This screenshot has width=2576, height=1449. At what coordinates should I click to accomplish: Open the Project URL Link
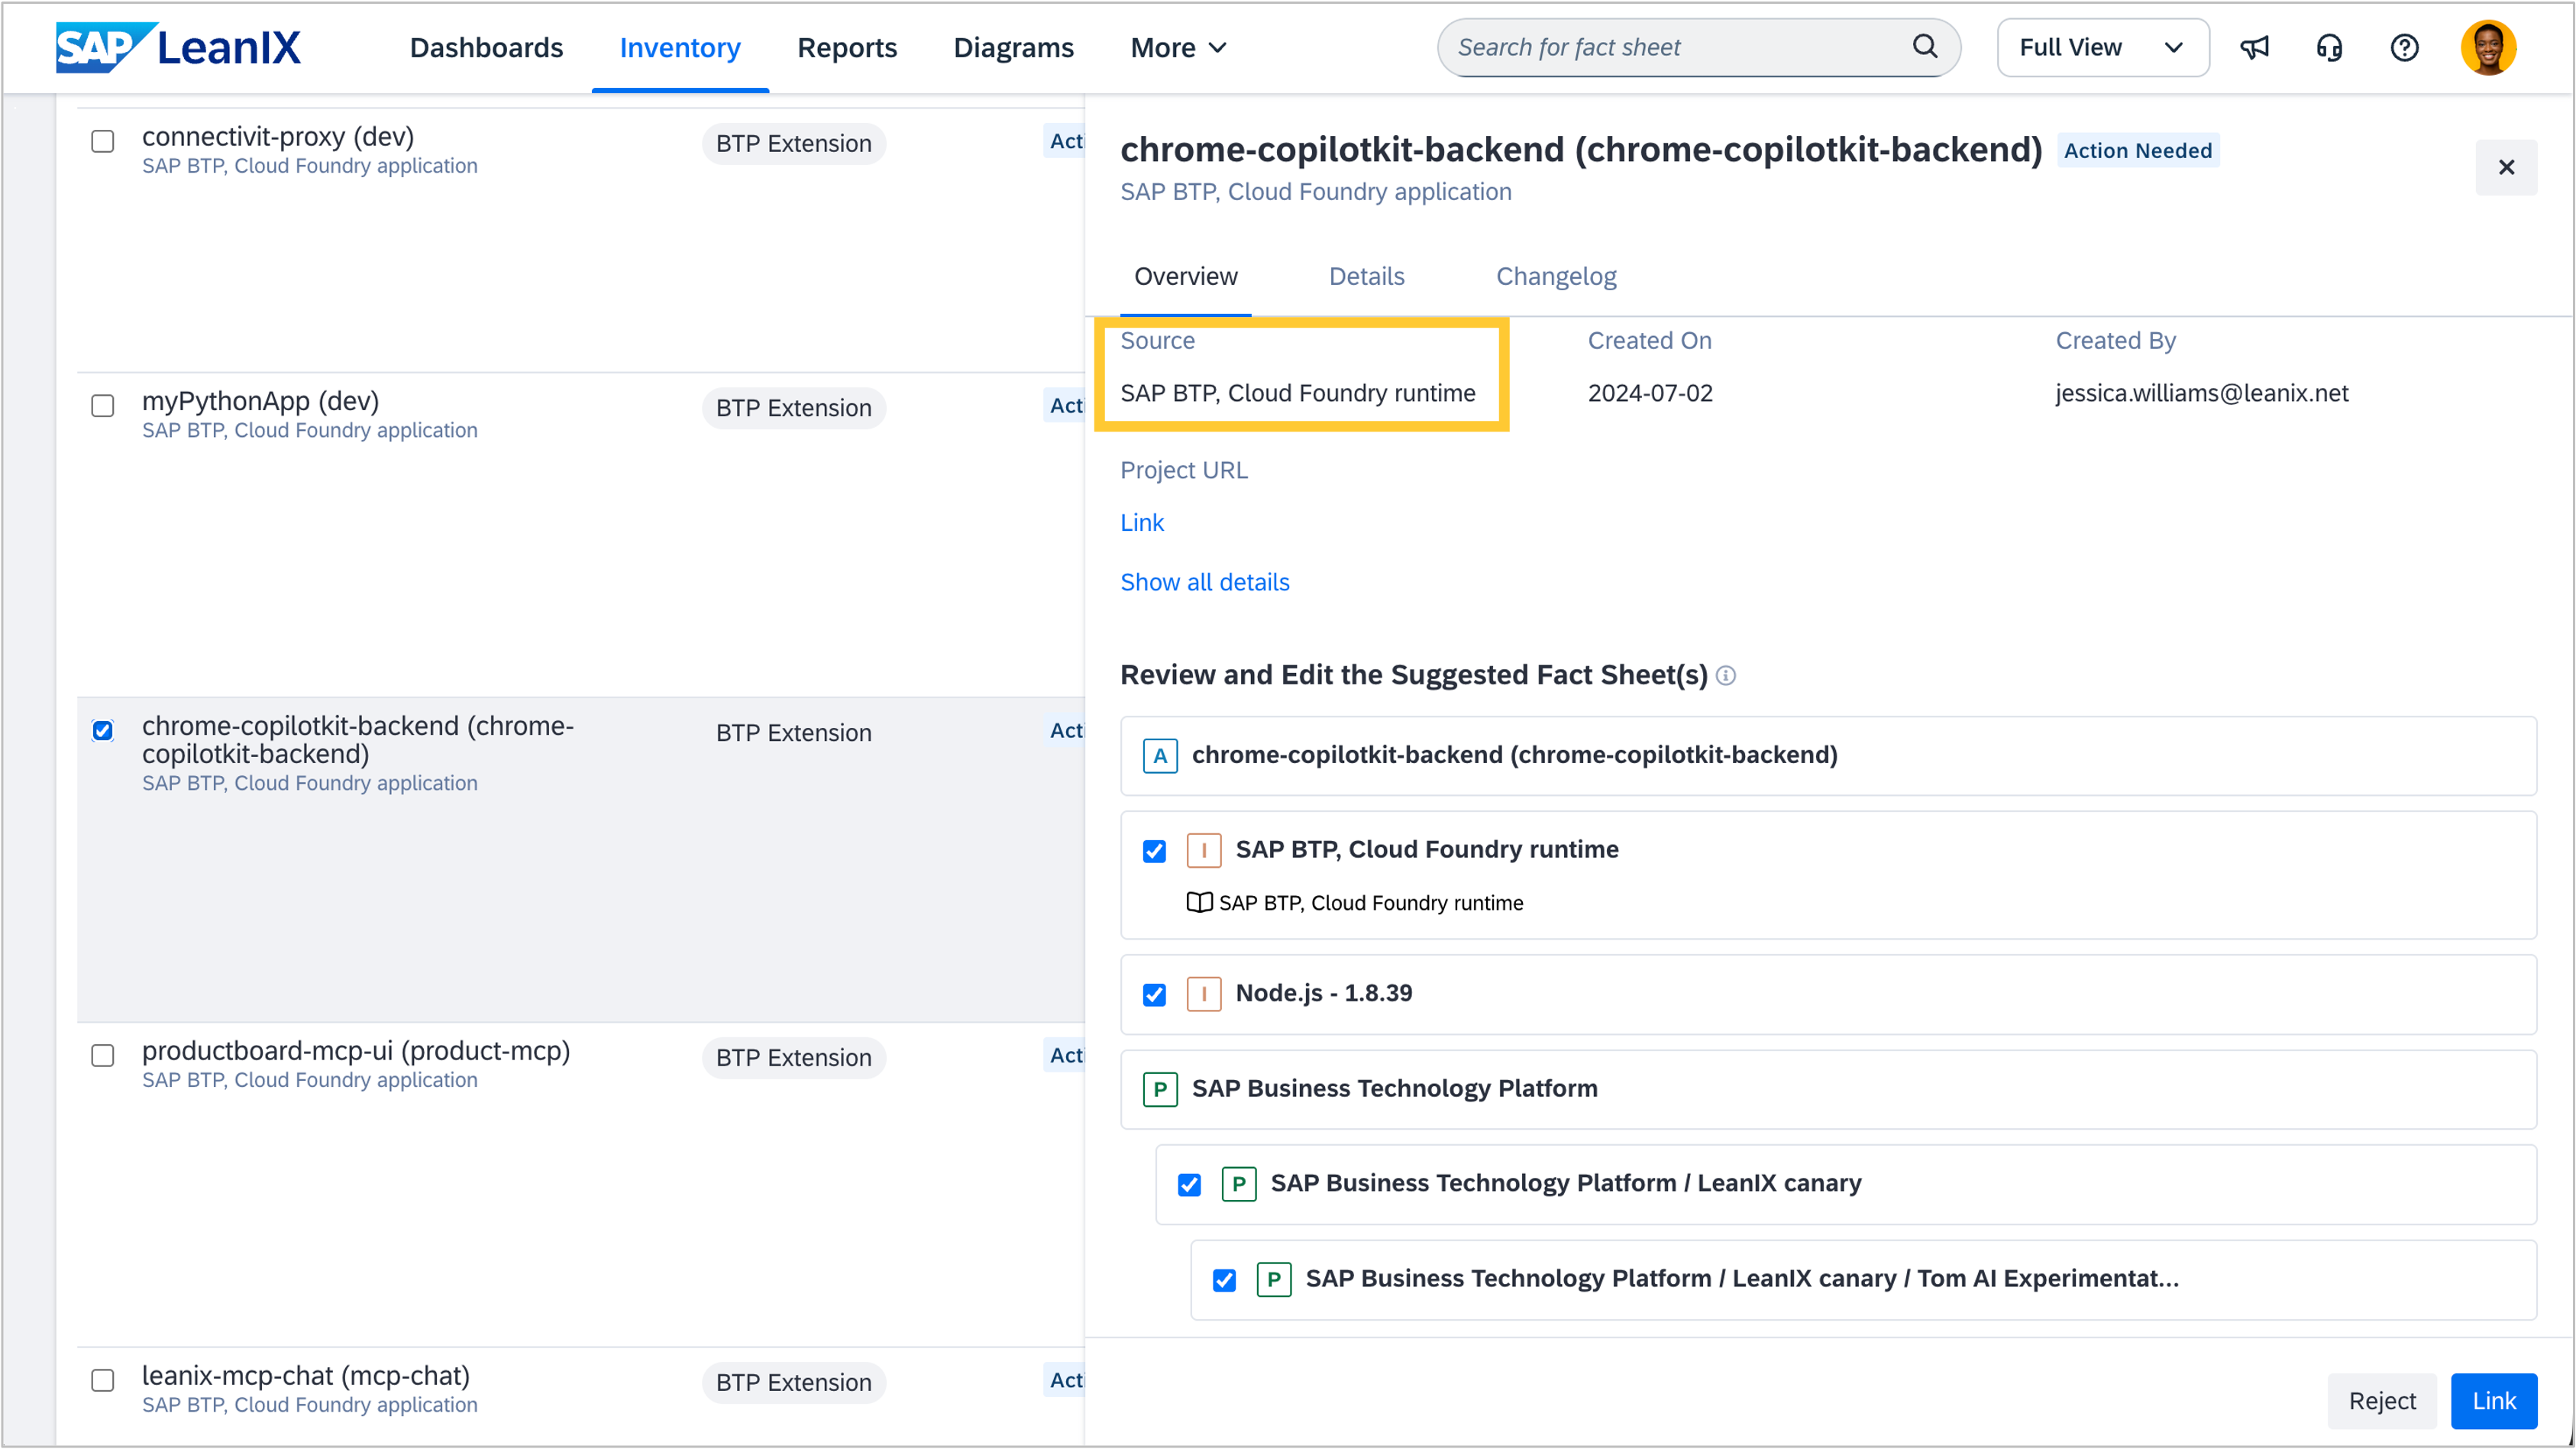[x=1141, y=522]
